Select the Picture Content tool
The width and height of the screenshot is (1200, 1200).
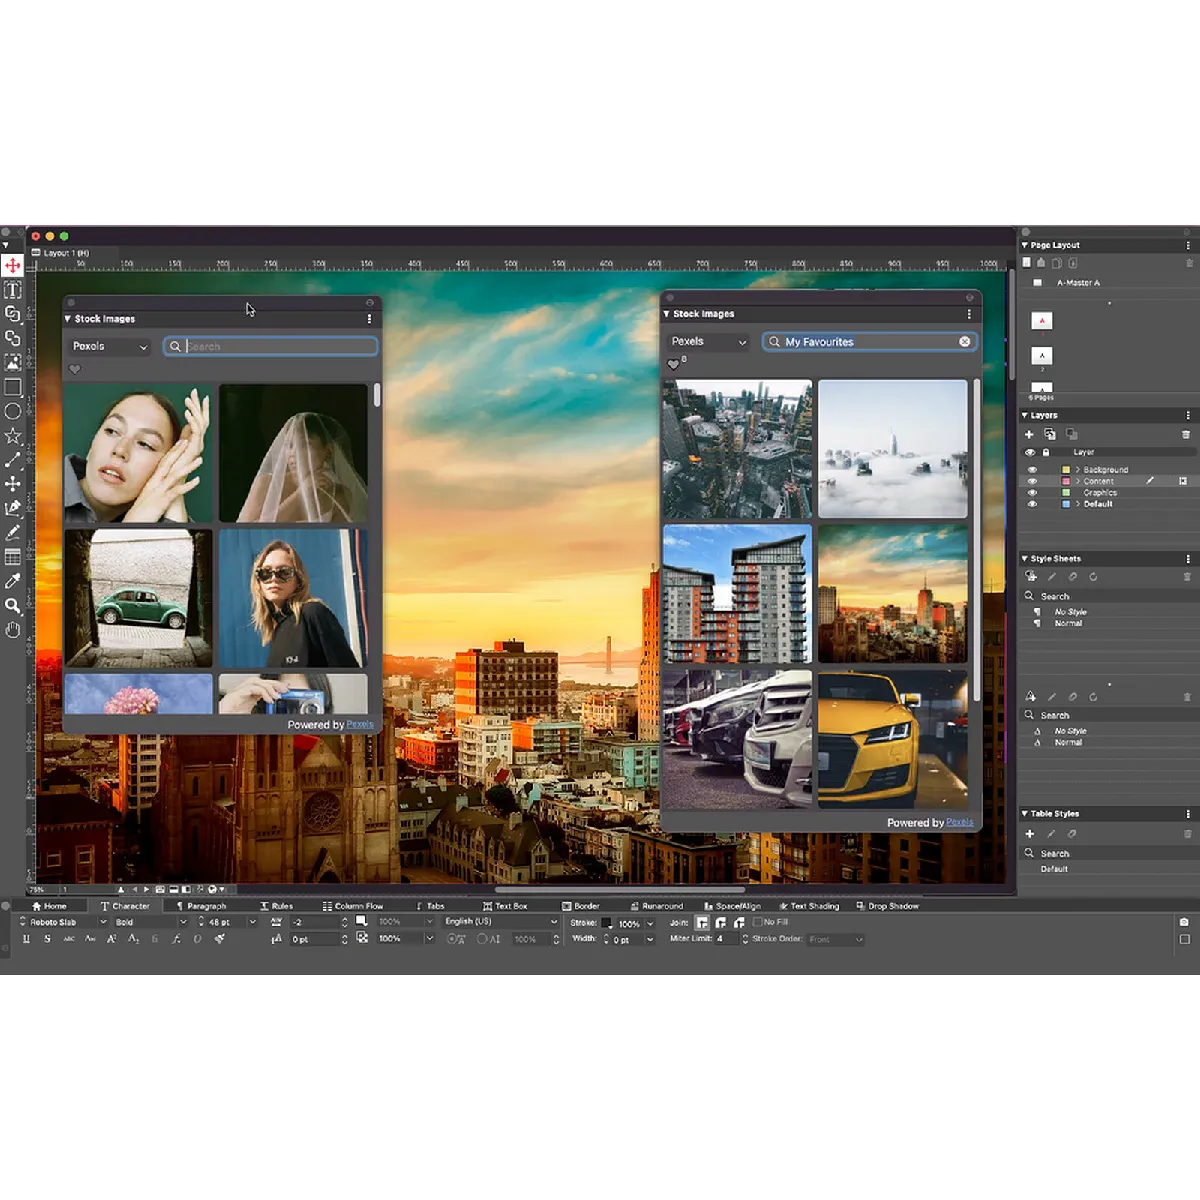[x=13, y=363]
